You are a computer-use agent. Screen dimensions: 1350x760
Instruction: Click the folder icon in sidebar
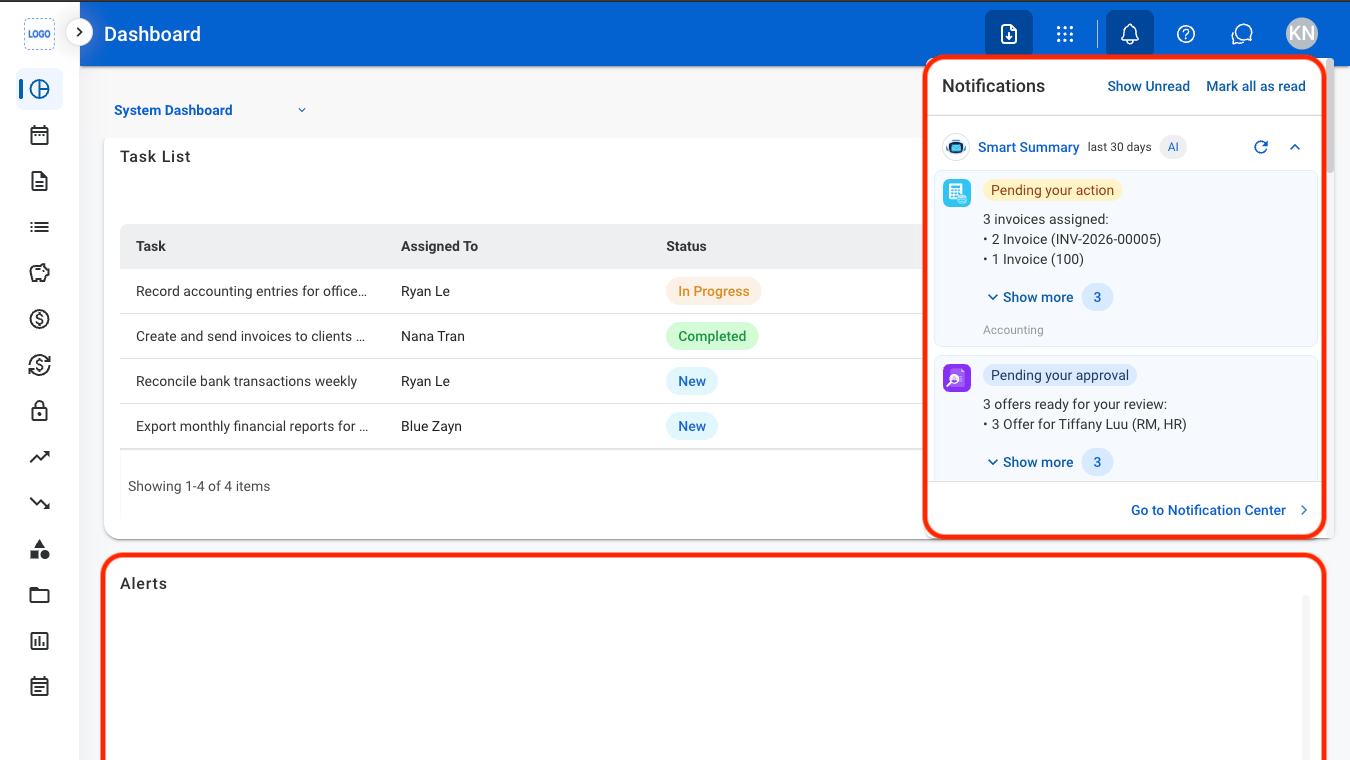point(39,595)
